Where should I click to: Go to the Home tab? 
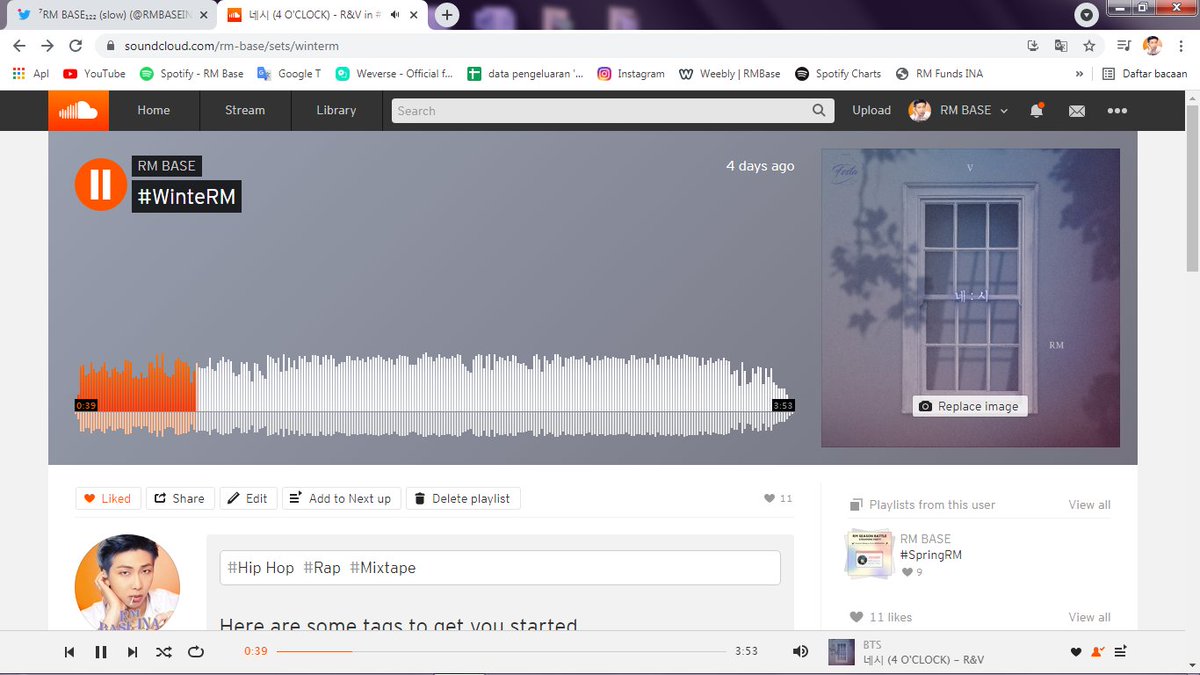(x=153, y=110)
